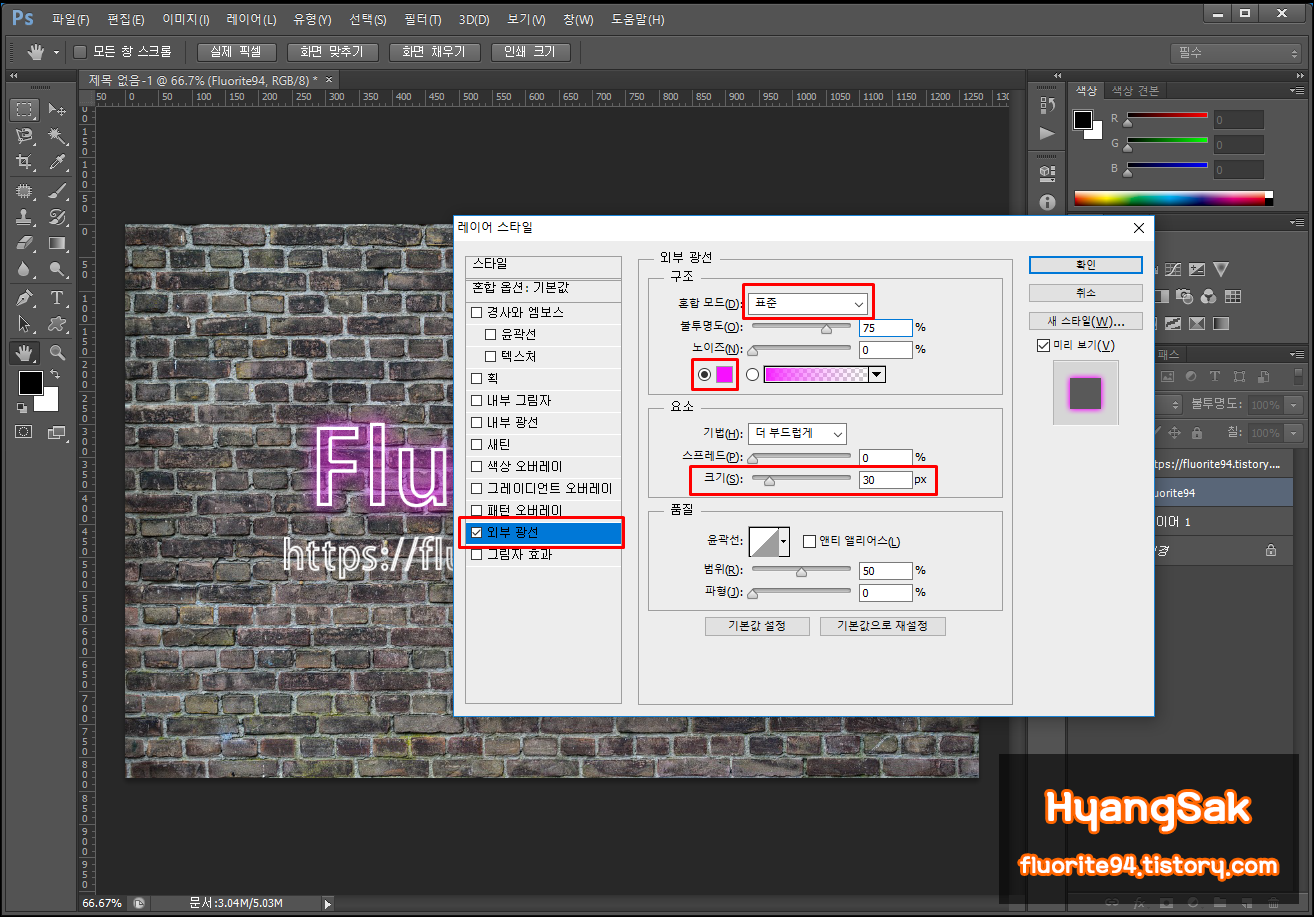Open the Image (이미지) menu

point(186,19)
